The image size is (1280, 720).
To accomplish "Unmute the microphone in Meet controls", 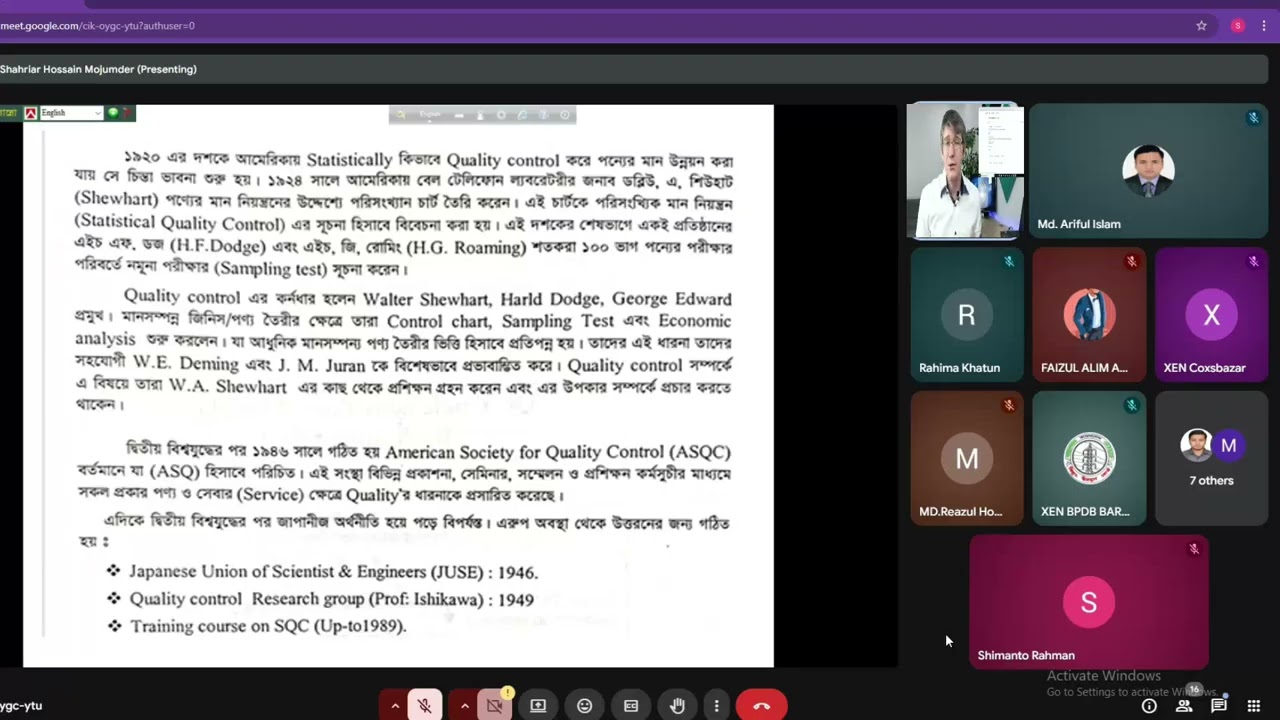I will (x=425, y=706).
